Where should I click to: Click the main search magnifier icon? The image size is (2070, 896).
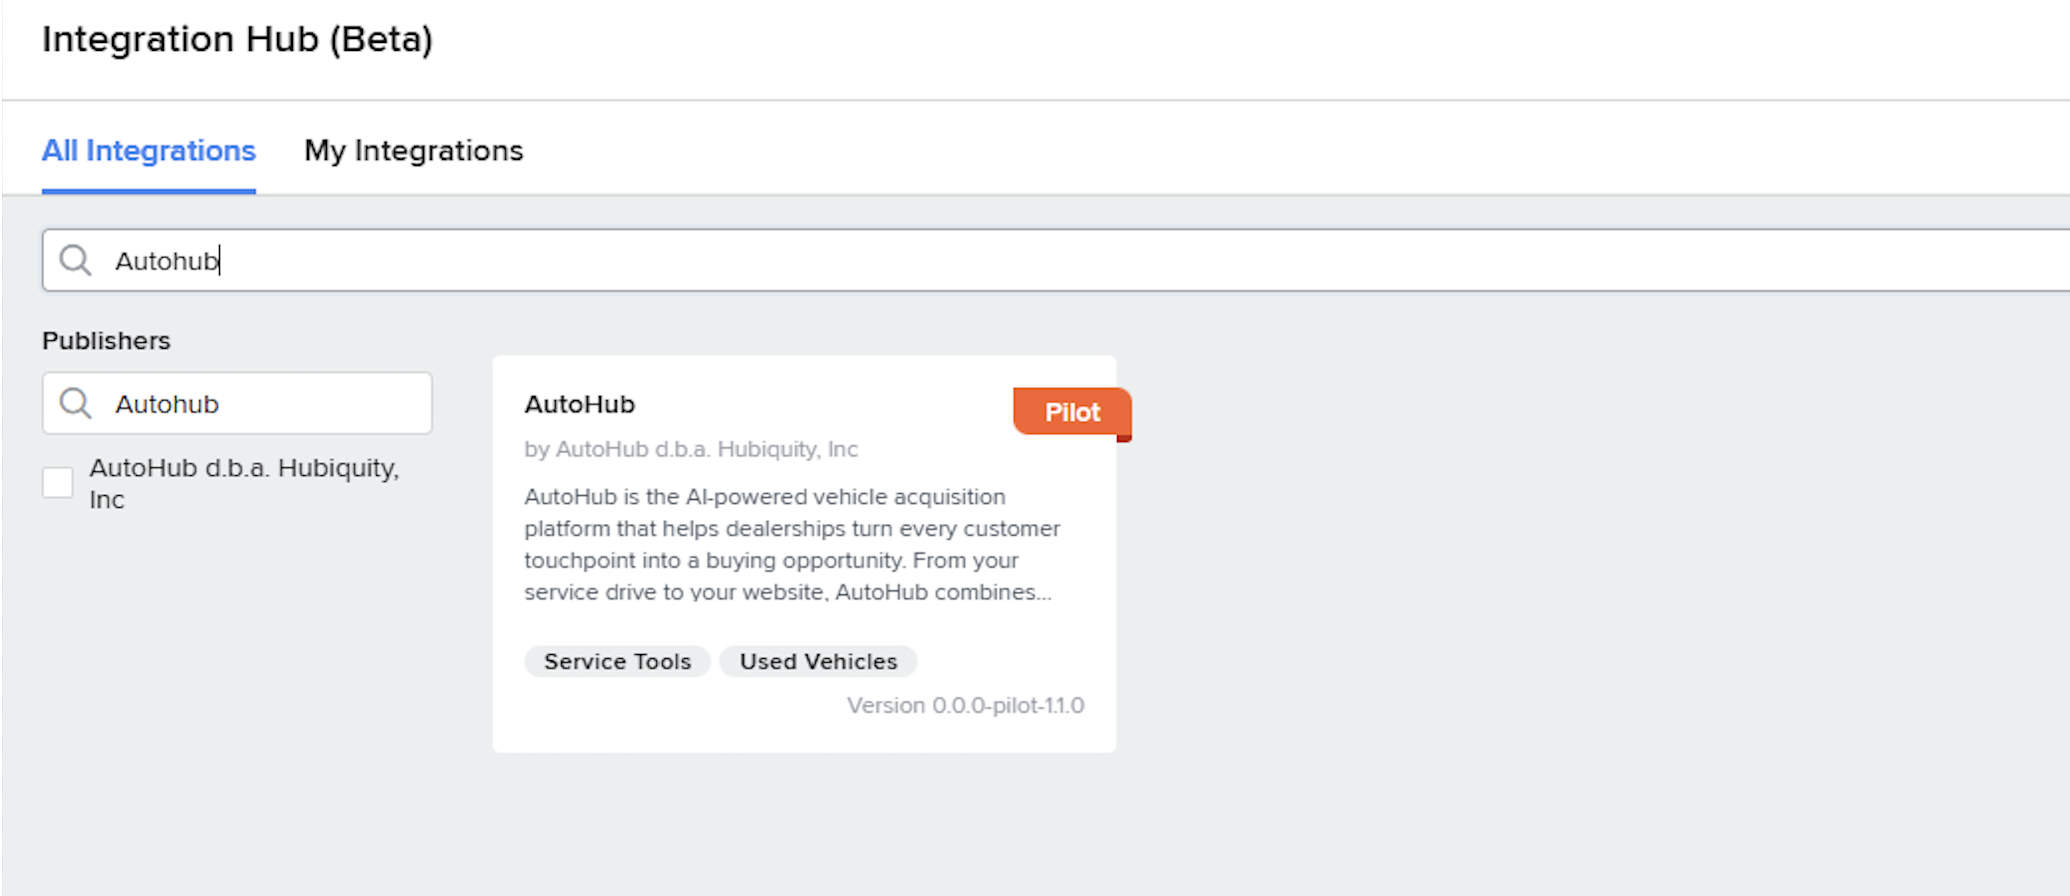[x=75, y=260]
